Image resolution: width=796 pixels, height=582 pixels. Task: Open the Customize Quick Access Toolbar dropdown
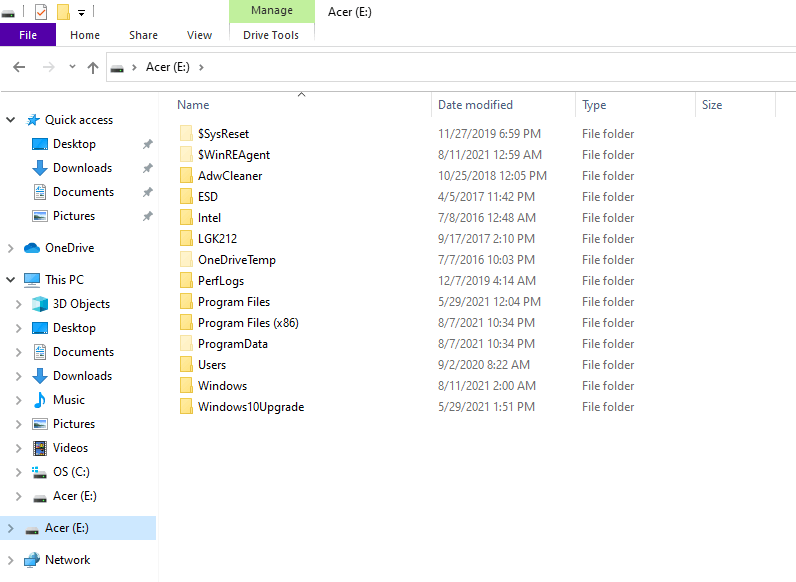coord(81,13)
